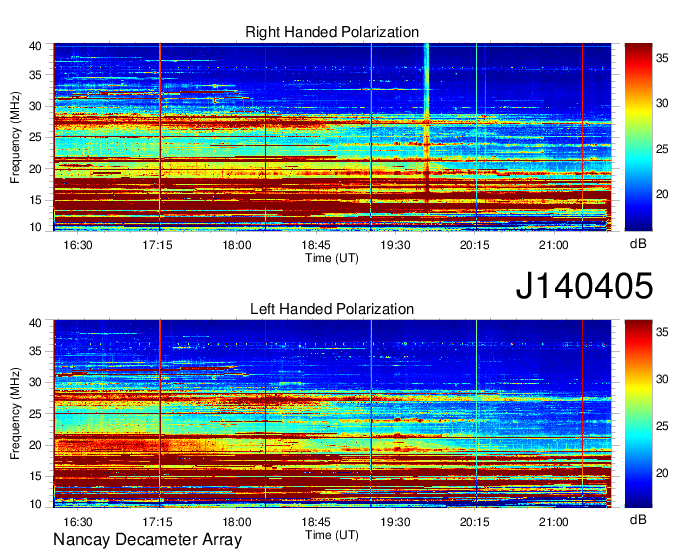Screen dimensions: 680x552
Task: Click the 15 MHz tick on the bottom plot
Action: click(x=35, y=477)
